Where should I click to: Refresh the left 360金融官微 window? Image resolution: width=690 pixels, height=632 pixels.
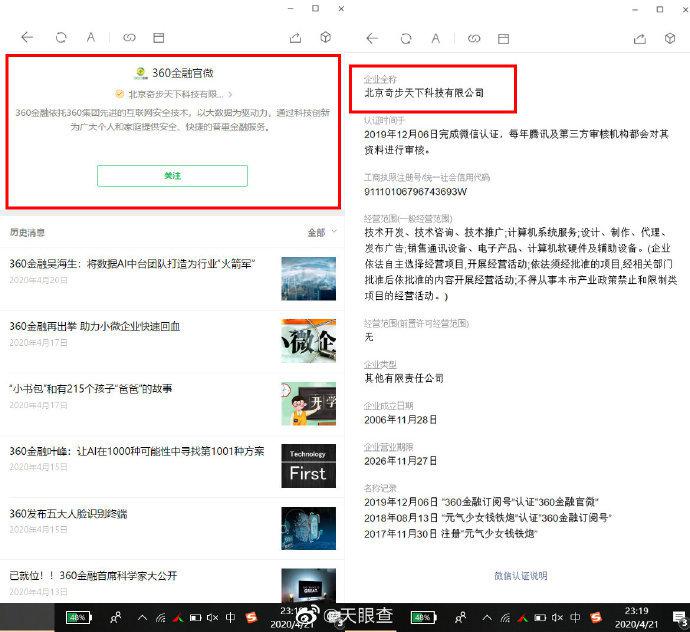click(61, 37)
